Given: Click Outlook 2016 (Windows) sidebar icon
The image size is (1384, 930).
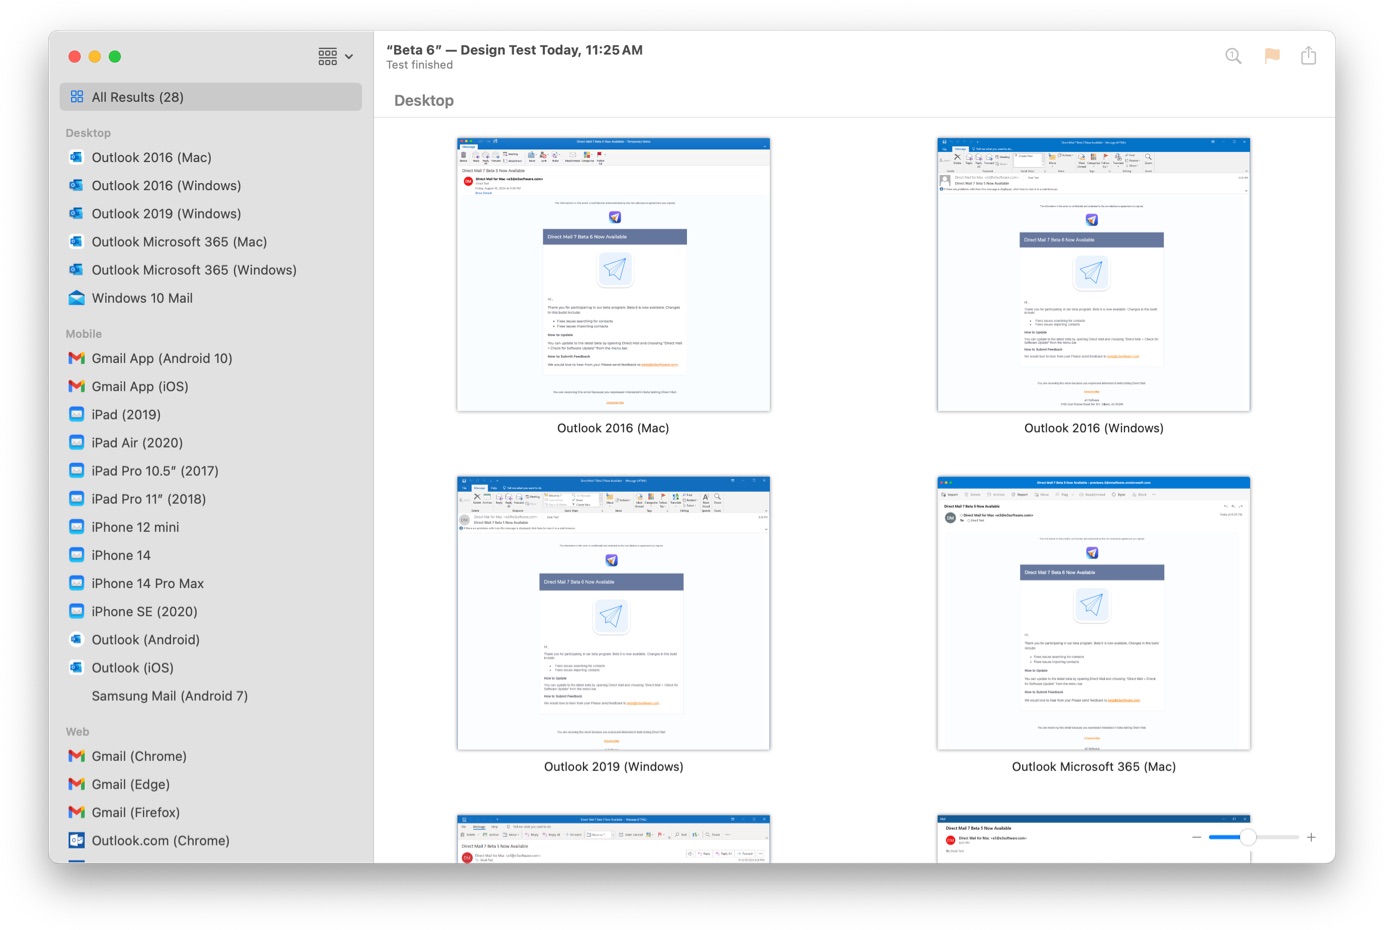Looking at the screenshot, I should click(x=76, y=185).
